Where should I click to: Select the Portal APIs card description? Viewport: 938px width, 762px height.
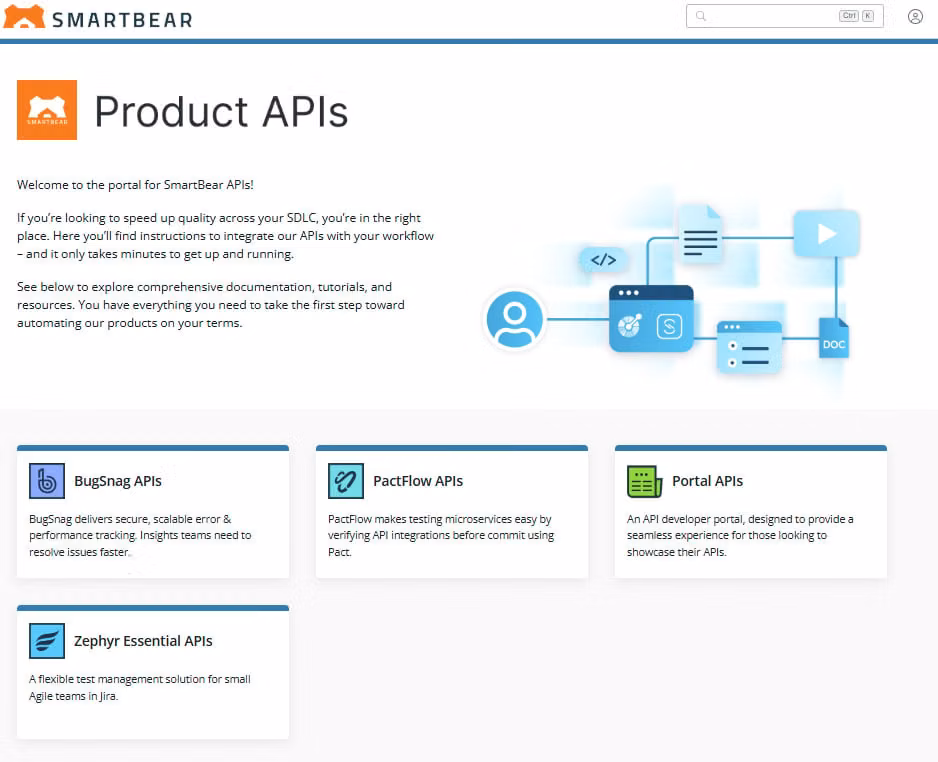[x=740, y=535]
